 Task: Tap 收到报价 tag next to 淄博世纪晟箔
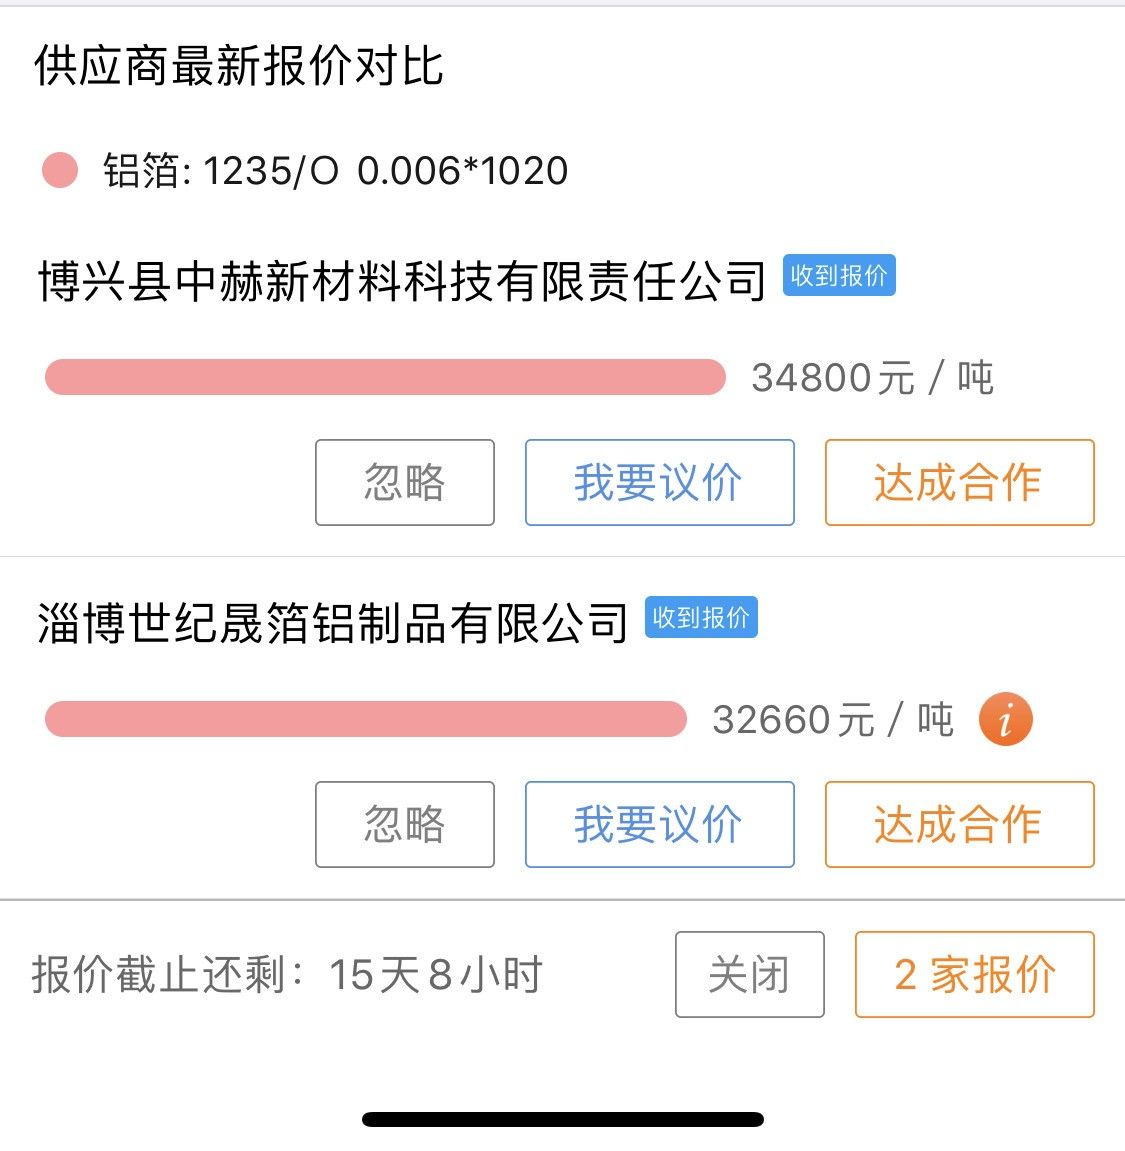point(701,617)
